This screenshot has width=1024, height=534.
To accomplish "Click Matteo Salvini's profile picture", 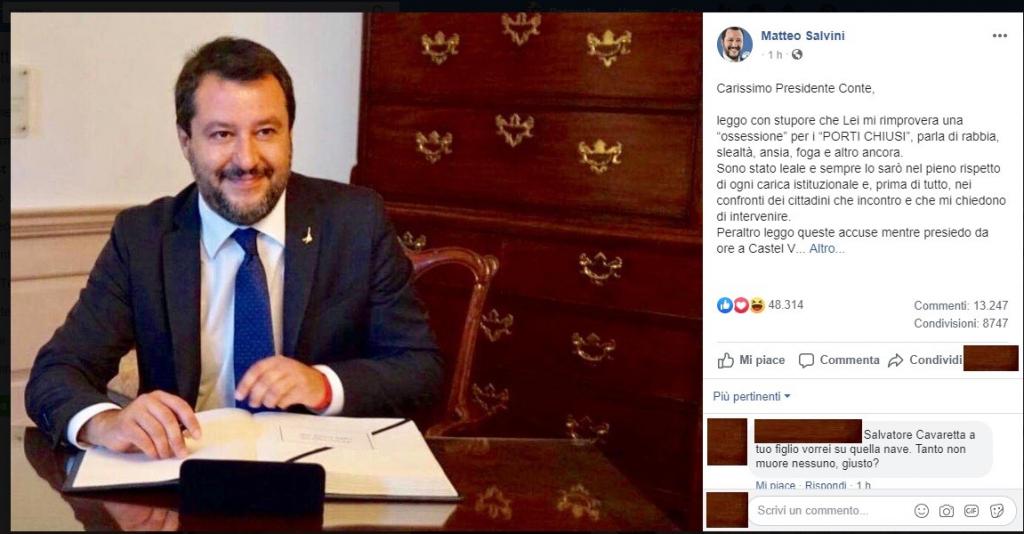I will pyautogui.click(x=735, y=44).
